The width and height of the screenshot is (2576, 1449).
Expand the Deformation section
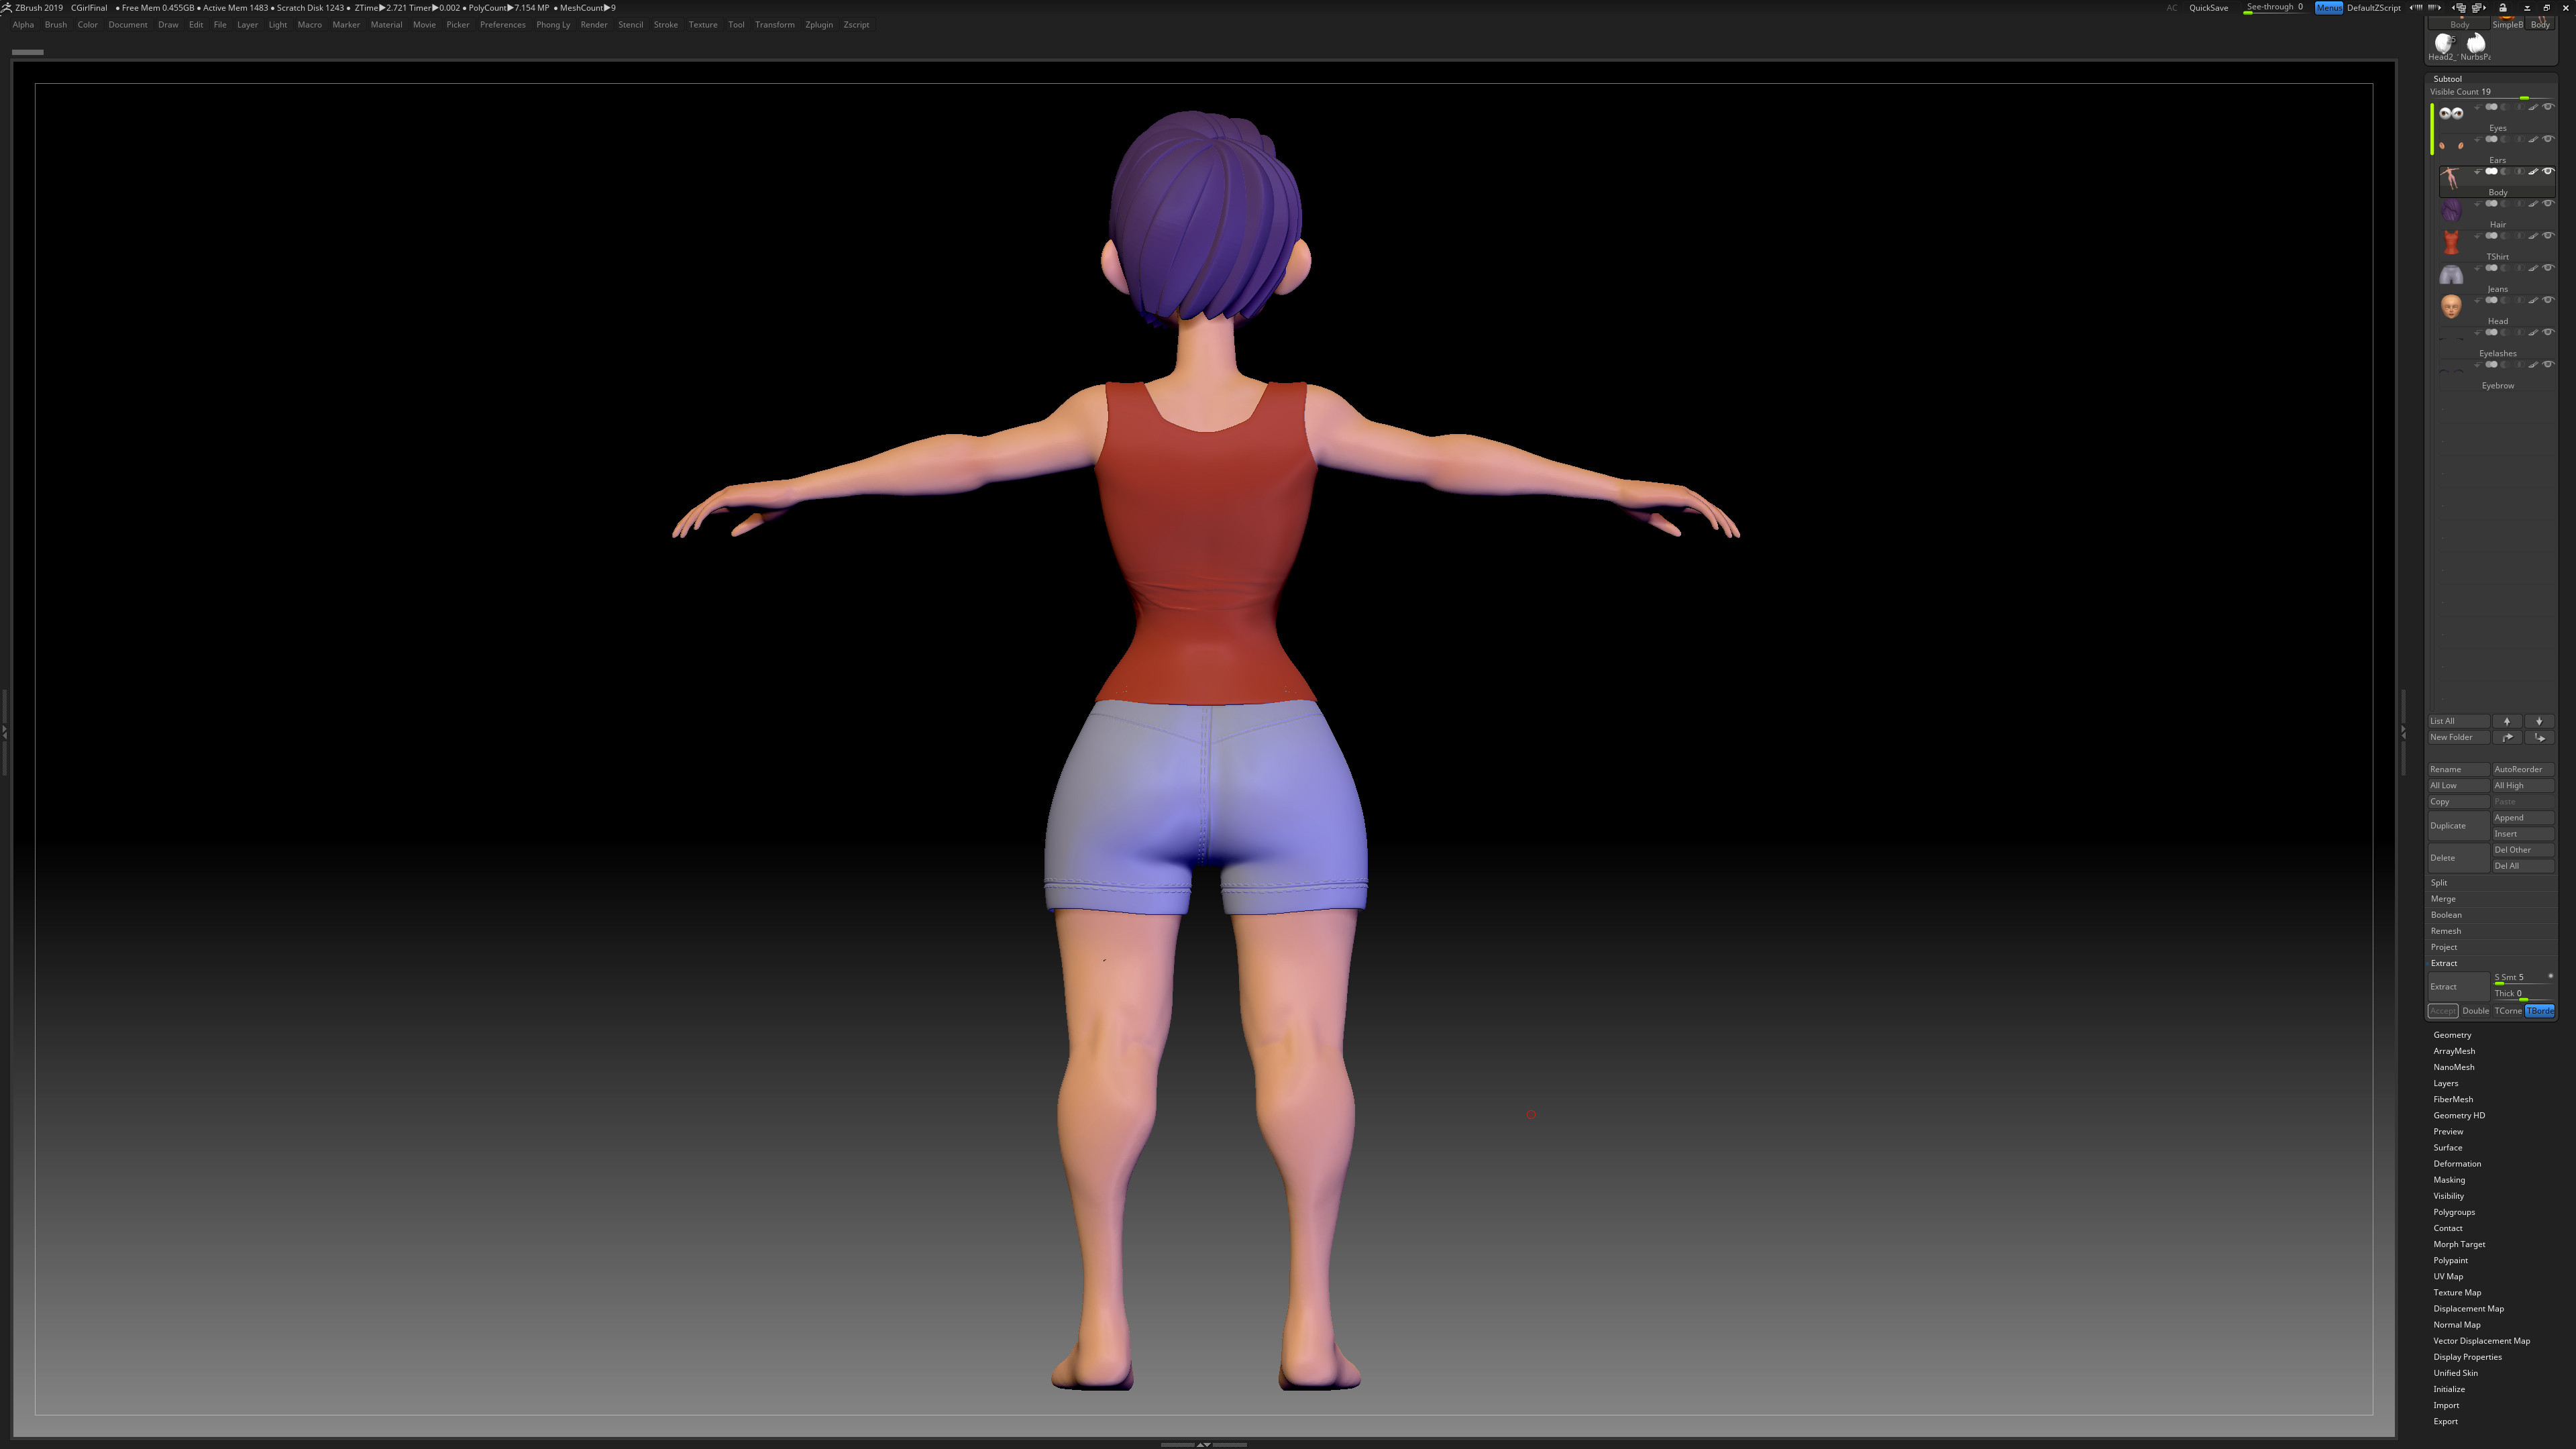(2457, 1164)
